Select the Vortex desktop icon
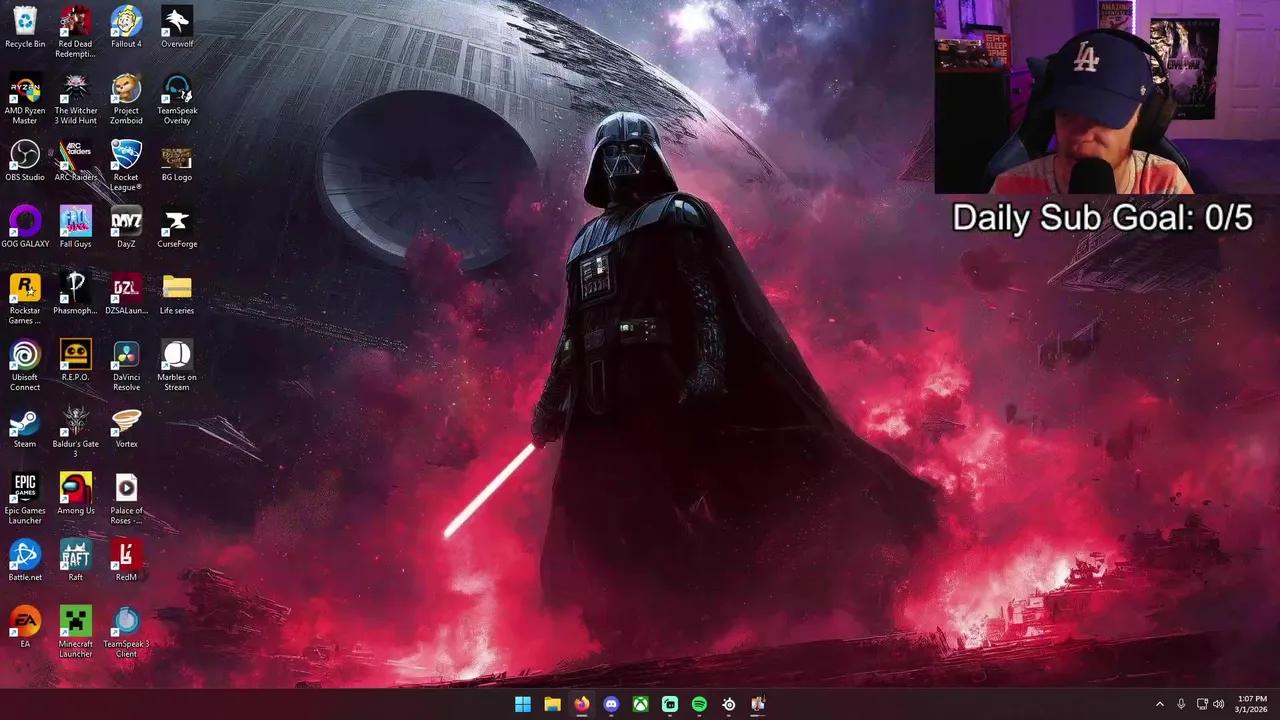 (x=126, y=428)
